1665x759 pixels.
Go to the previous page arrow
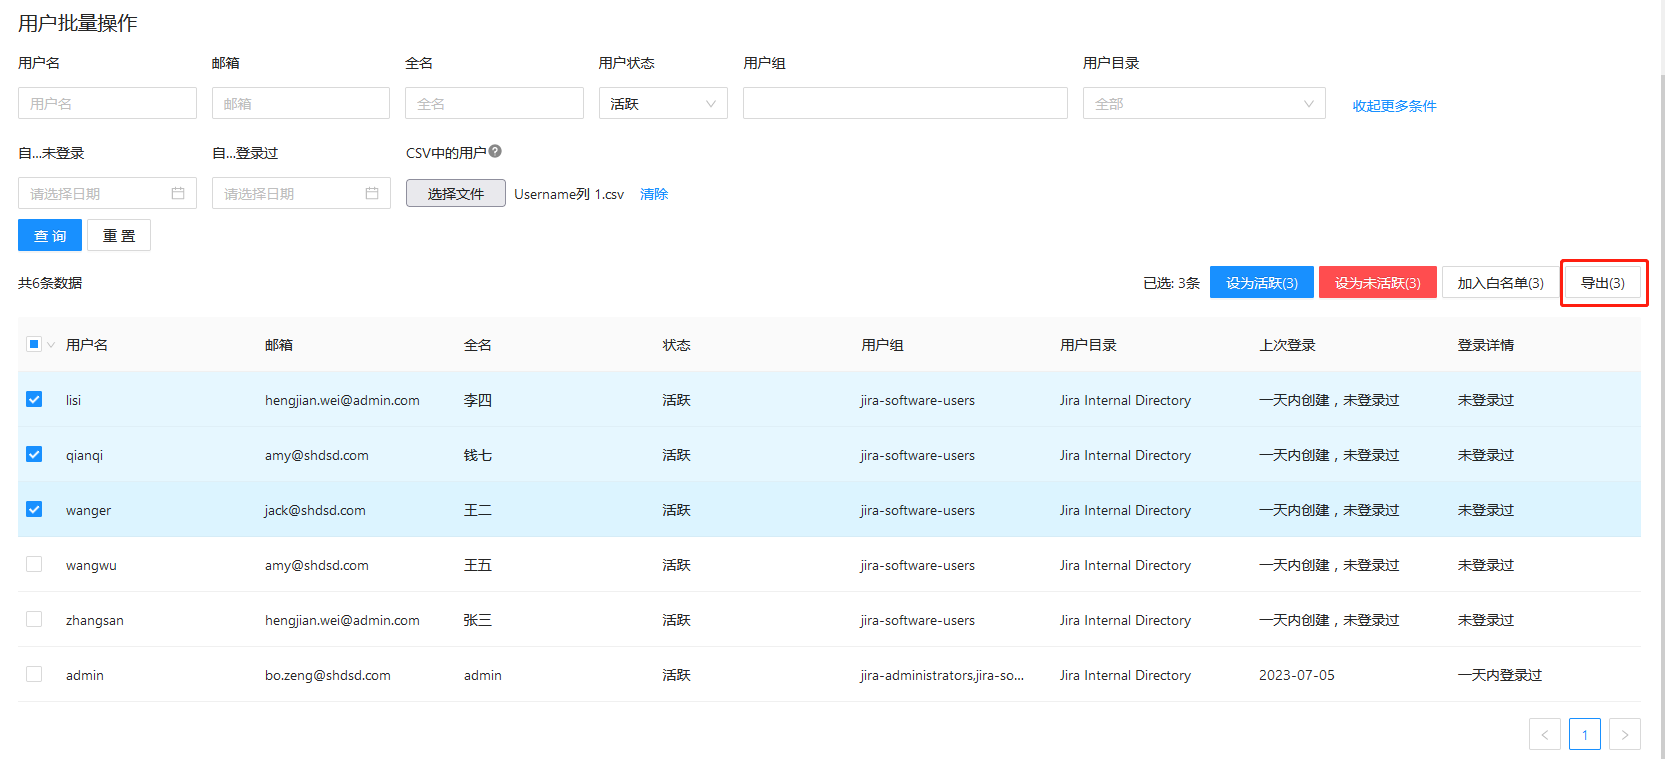[1544, 734]
